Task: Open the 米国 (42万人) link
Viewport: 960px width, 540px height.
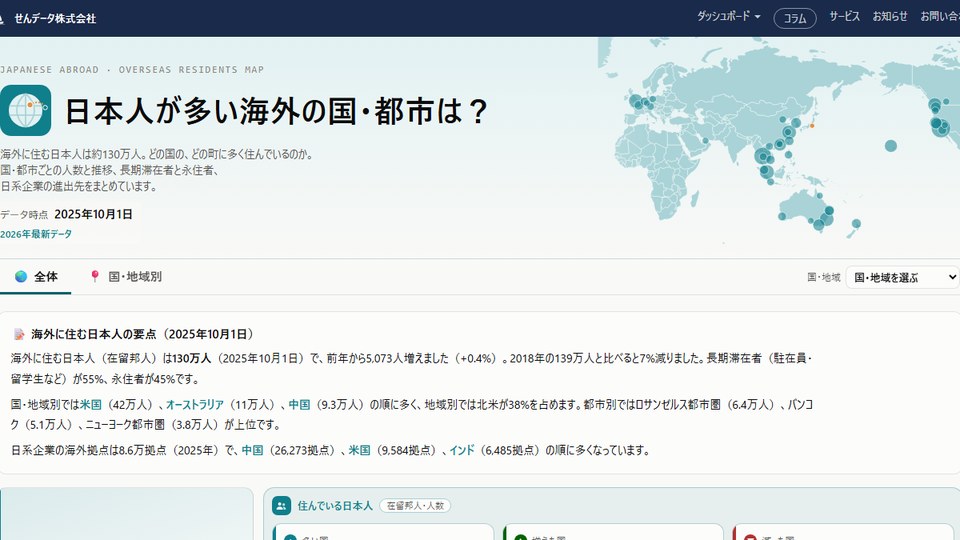Action: click(x=91, y=405)
